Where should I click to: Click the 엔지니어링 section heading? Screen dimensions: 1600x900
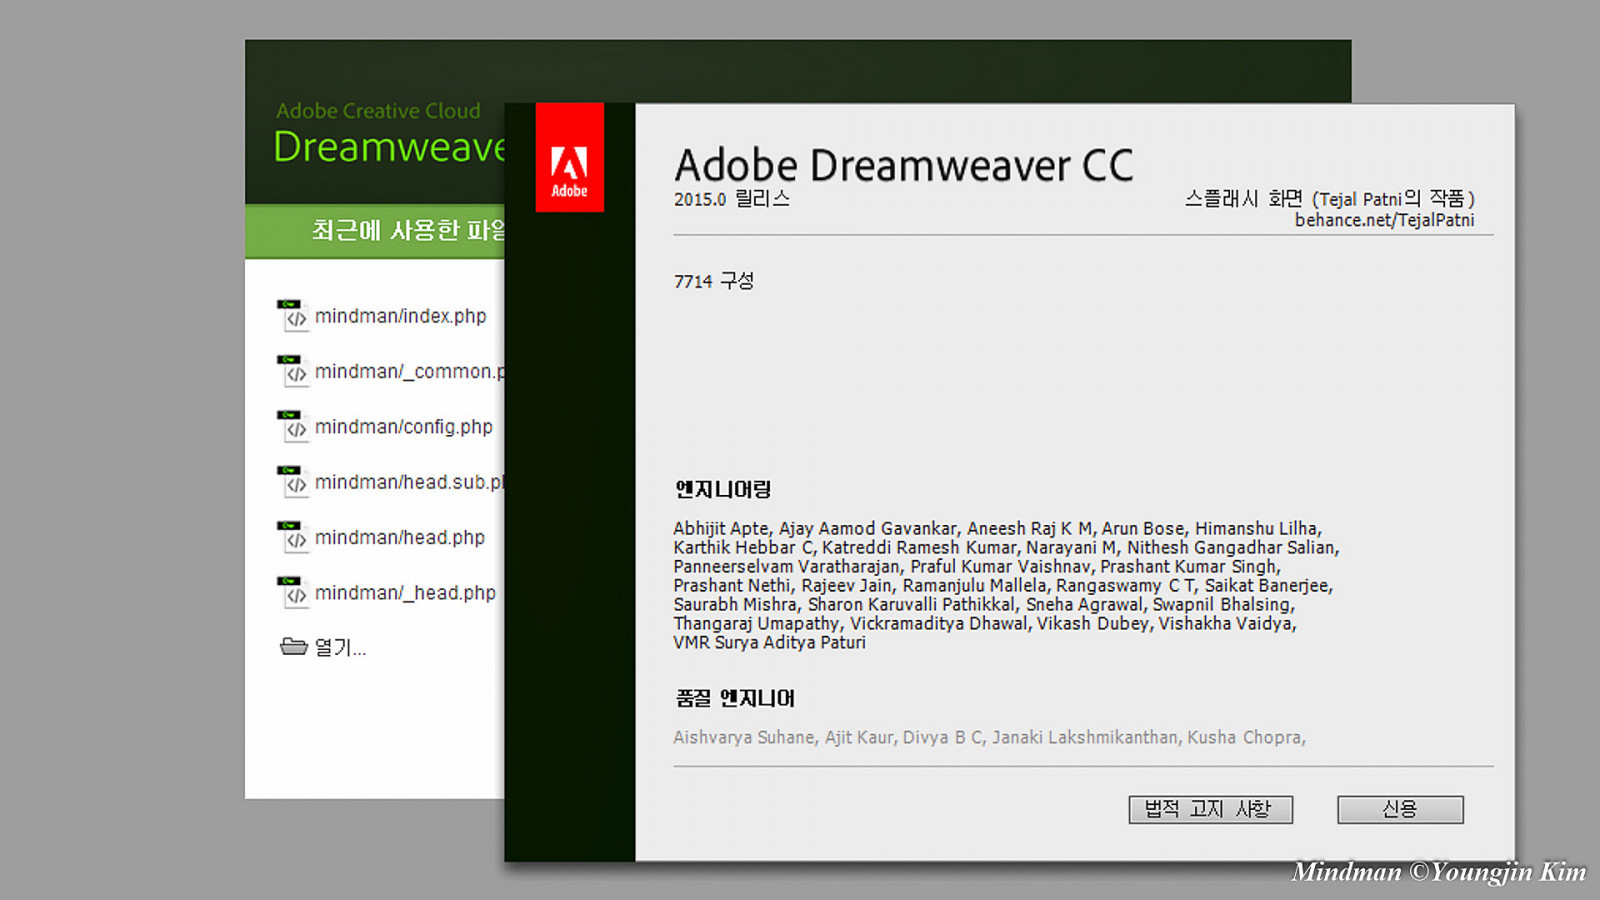click(723, 490)
